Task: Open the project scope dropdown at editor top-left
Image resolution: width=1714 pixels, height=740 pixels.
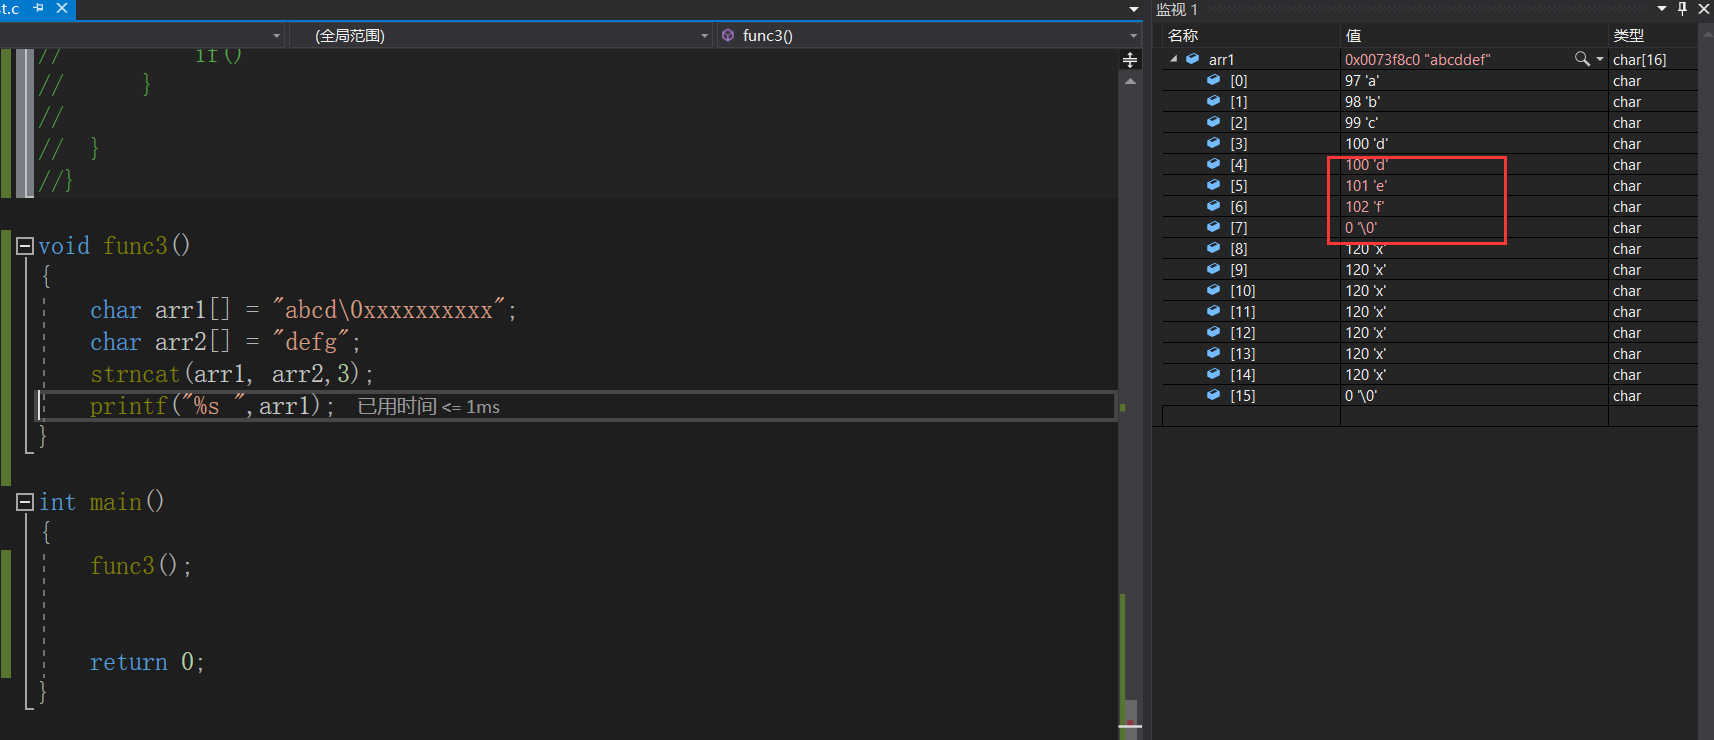Action: 277,36
